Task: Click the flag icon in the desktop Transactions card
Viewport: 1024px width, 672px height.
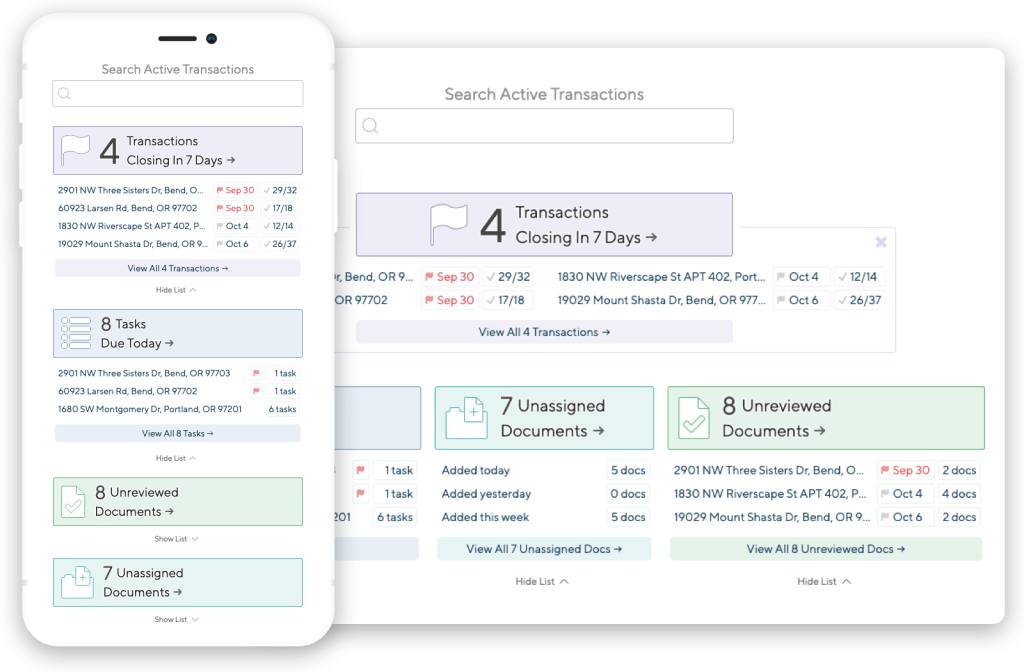Action: click(448, 225)
